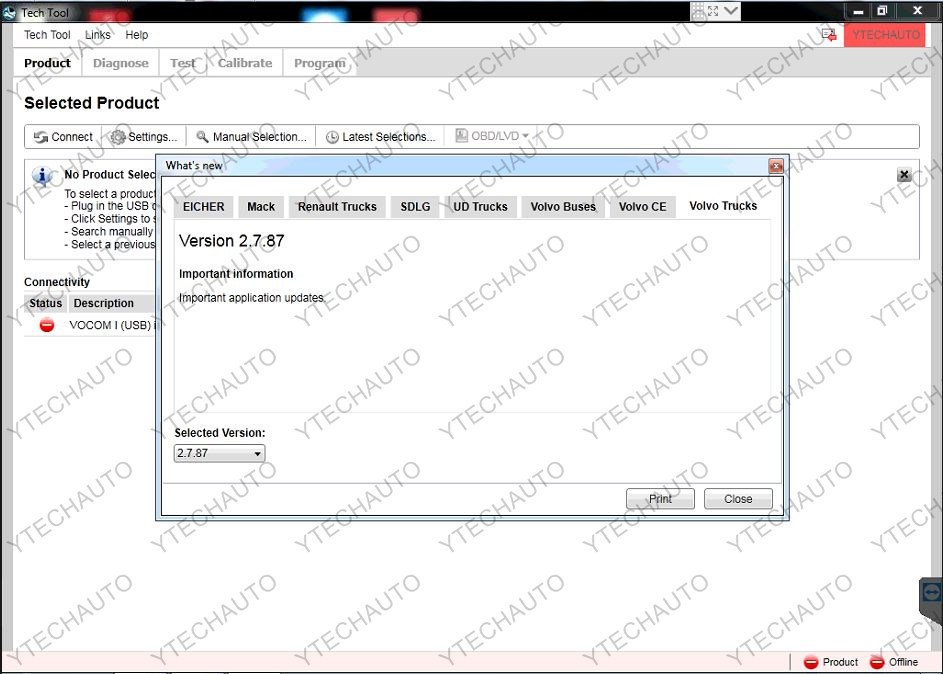Switch to the Diagnose tab
943x674 pixels.
point(120,62)
